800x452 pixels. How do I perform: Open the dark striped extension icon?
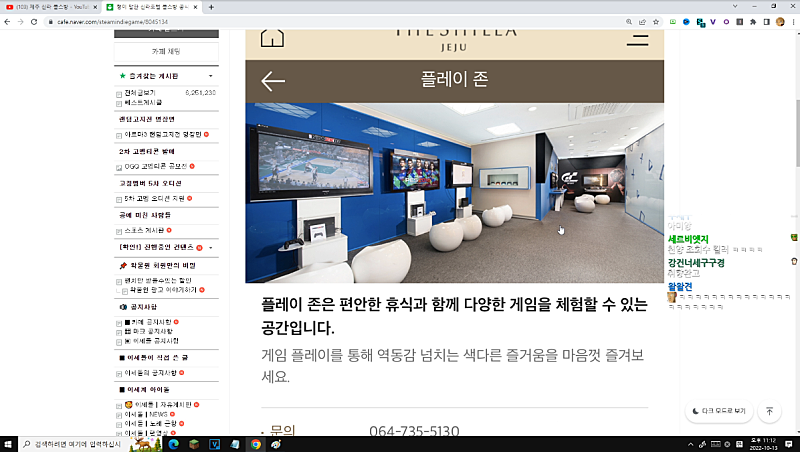739,22
